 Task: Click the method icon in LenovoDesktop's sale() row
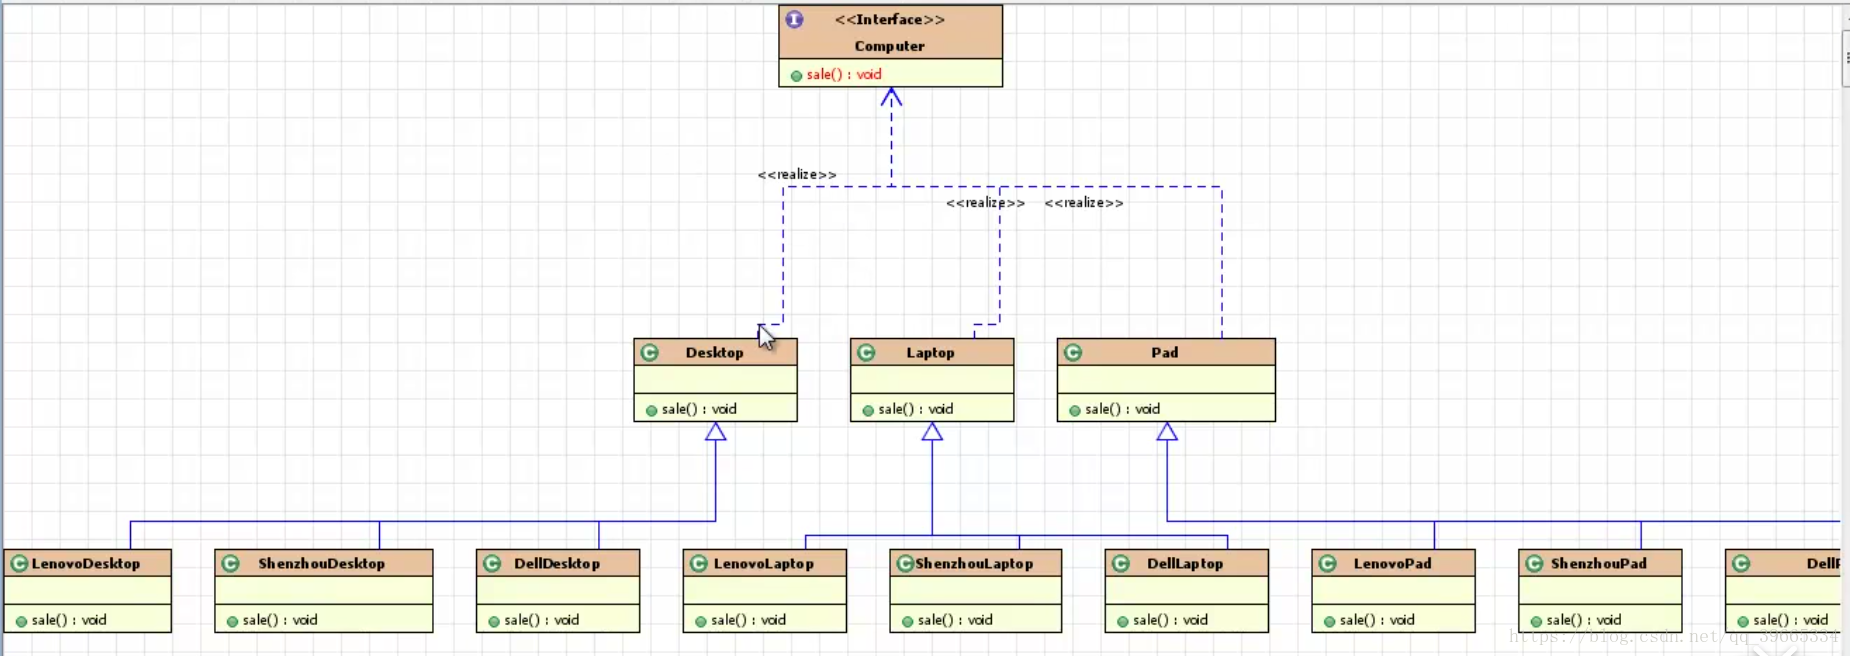[21, 621]
